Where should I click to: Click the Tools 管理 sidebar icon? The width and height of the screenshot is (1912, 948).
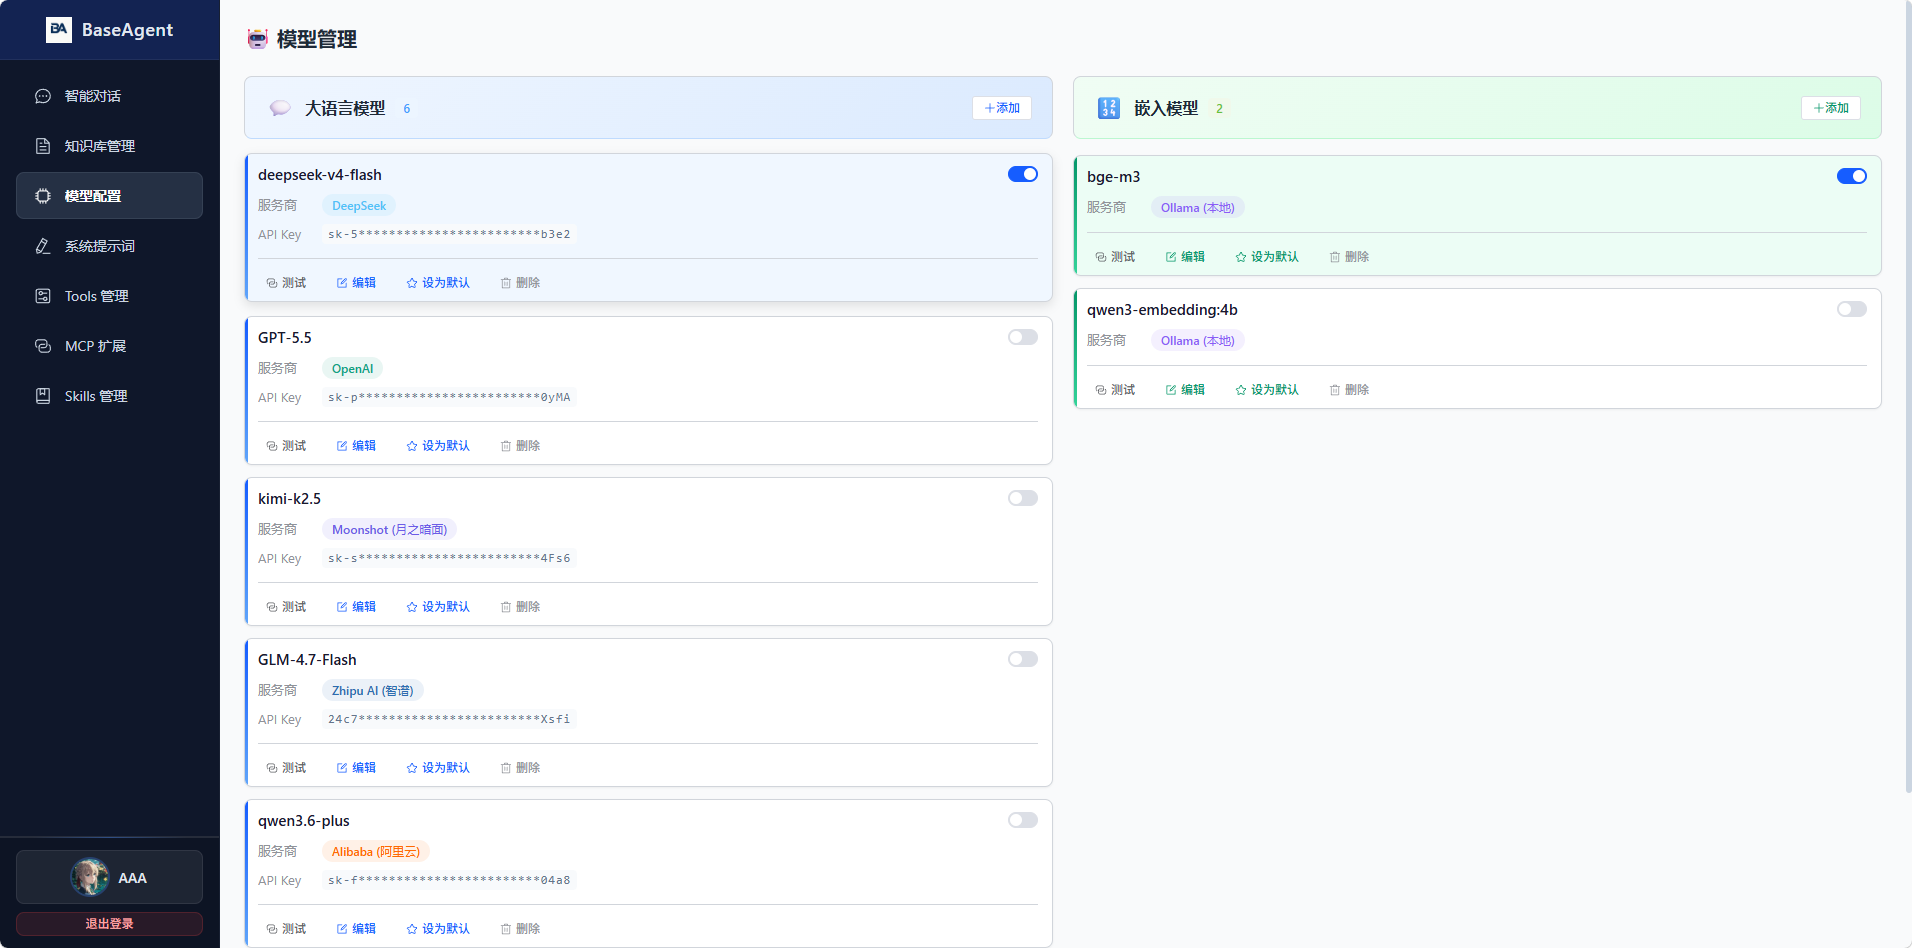(x=43, y=296)
